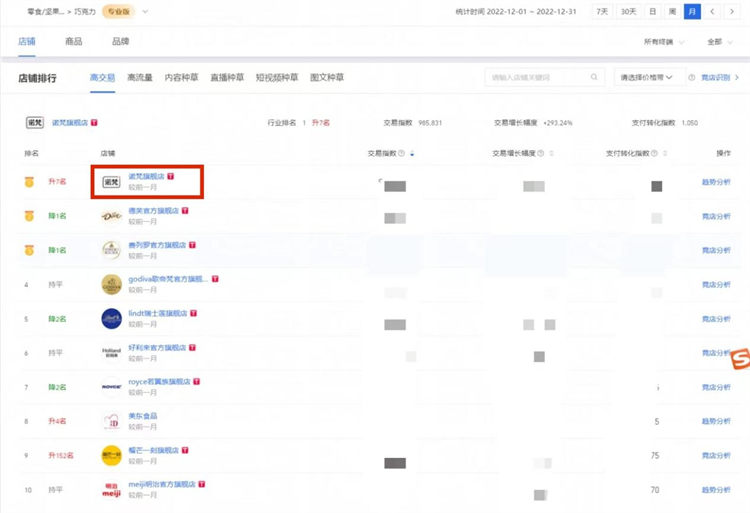The width and height of the screenshot is (750, 513).
Task: Click the Lindt store blue logo
Action: [x=111, y=319]
